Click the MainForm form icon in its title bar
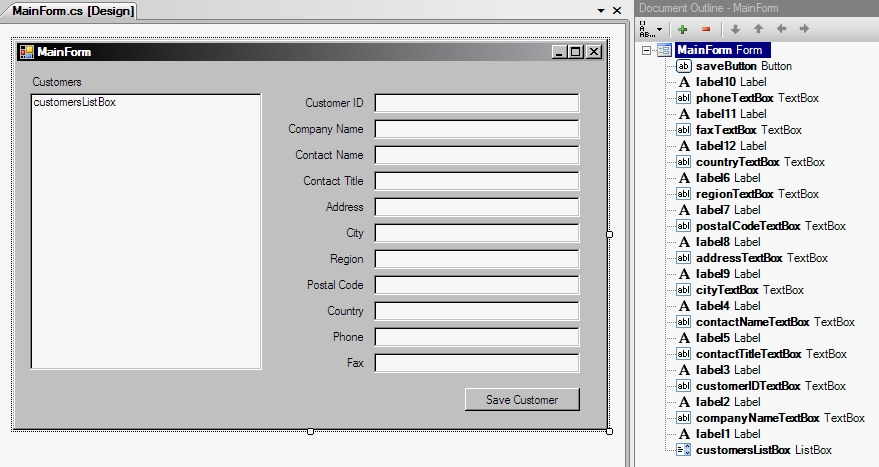879x467 pixels. (x=26, y=52)
